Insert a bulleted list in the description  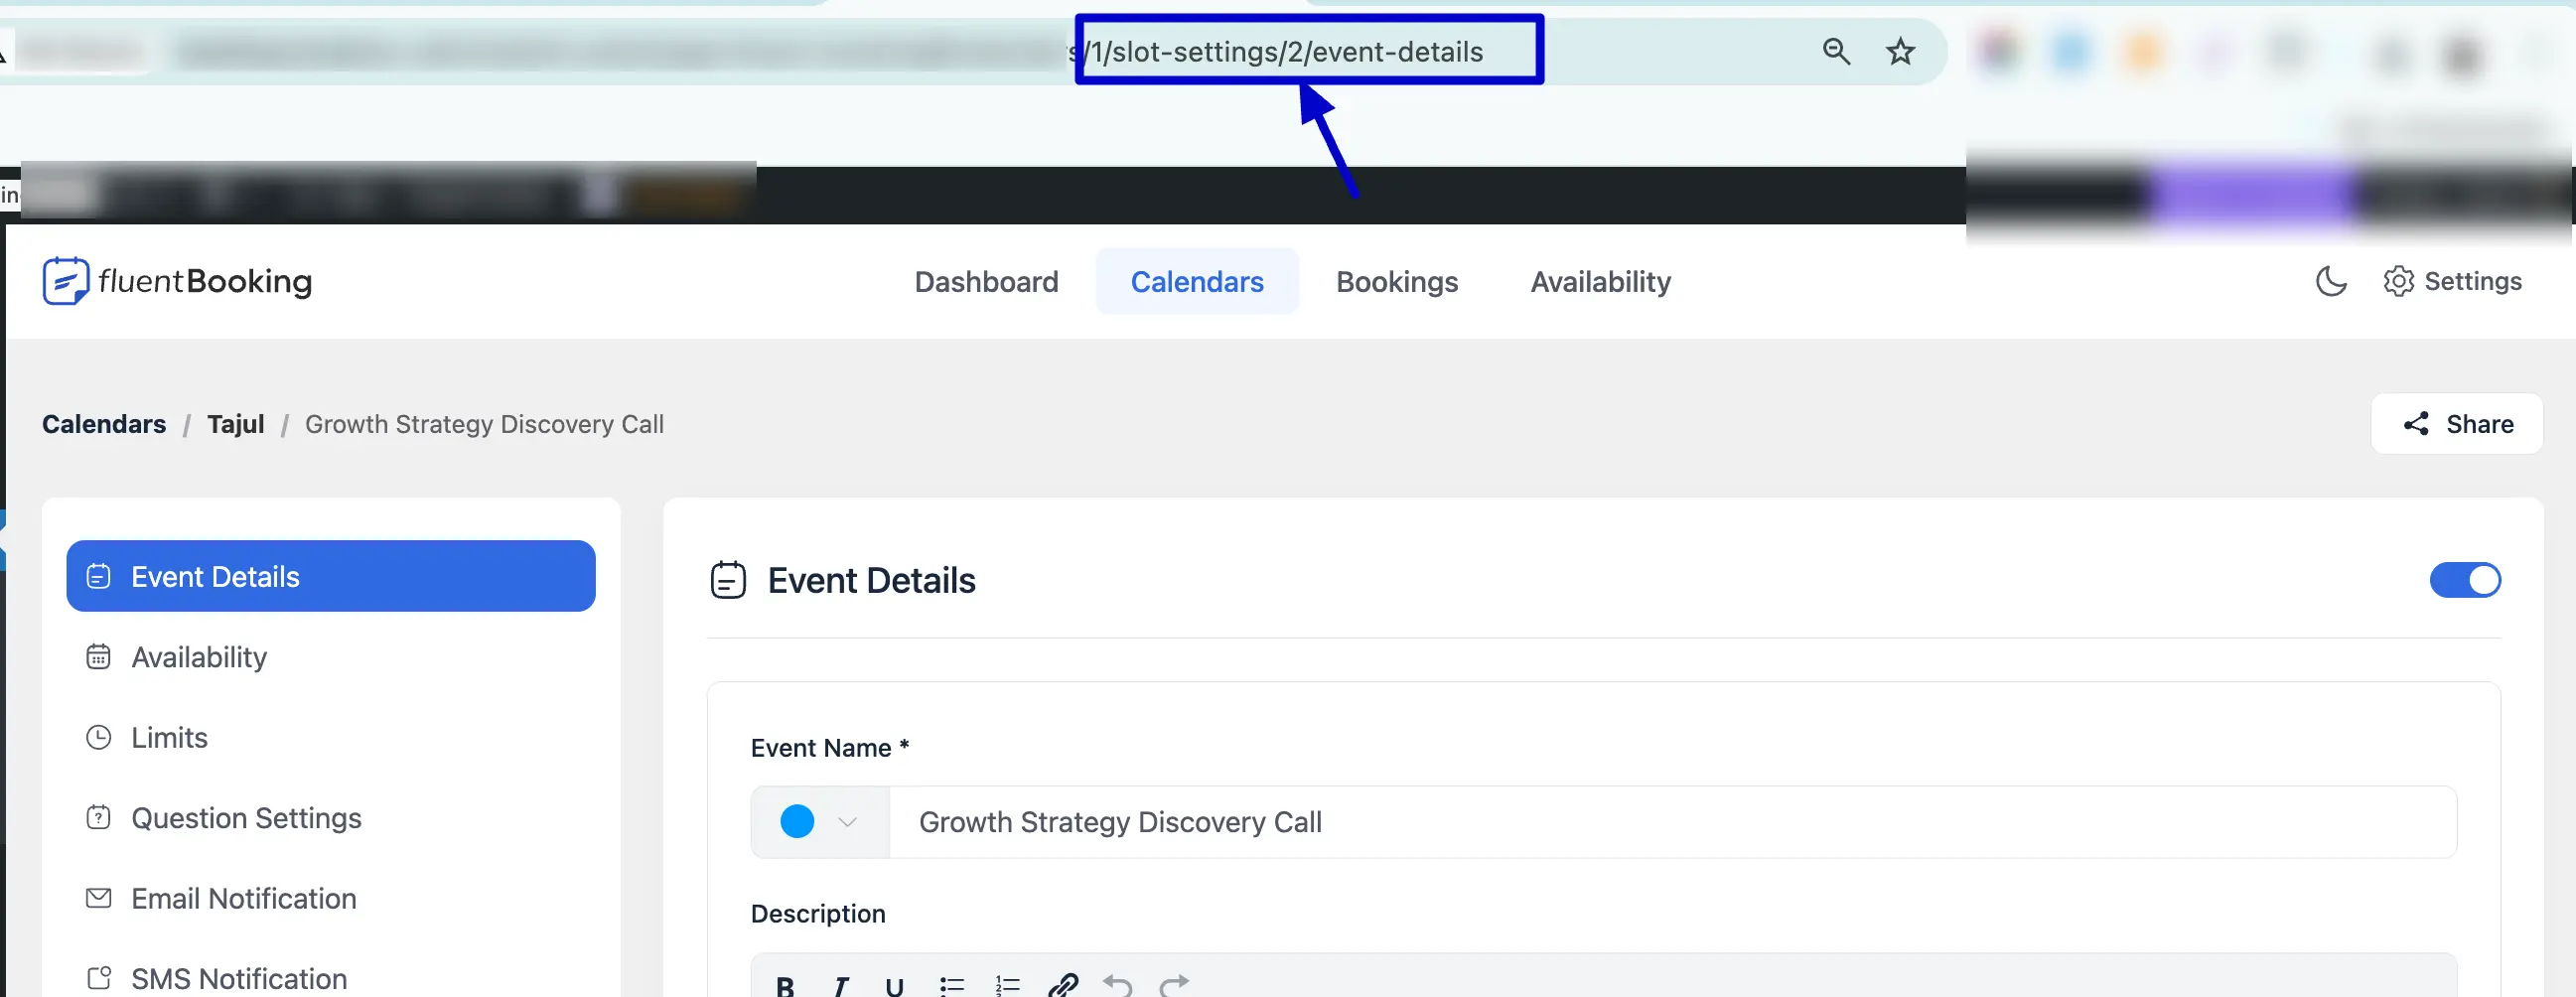point(951,985)
